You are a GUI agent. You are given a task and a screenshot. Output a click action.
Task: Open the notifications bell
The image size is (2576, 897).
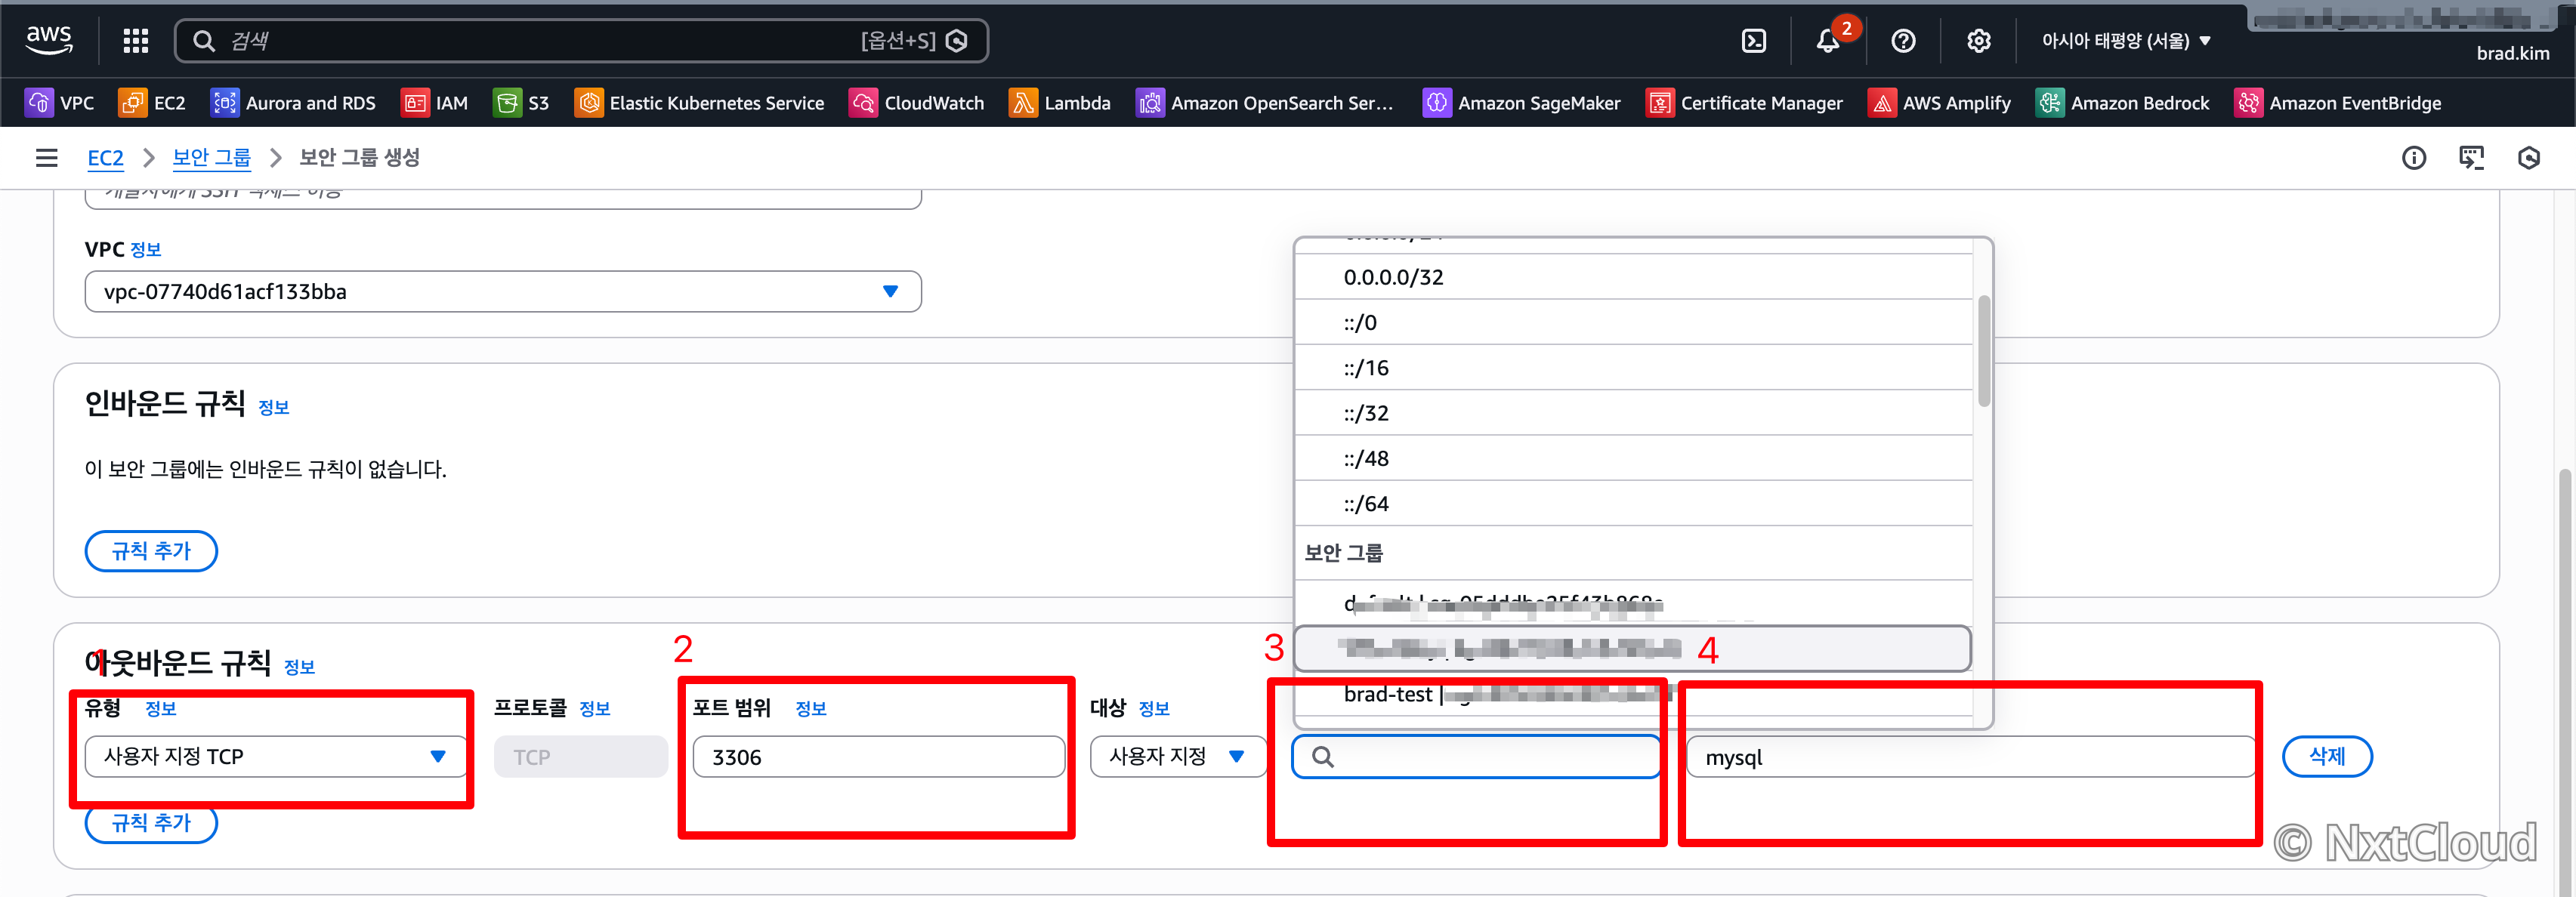[1829, 40]
